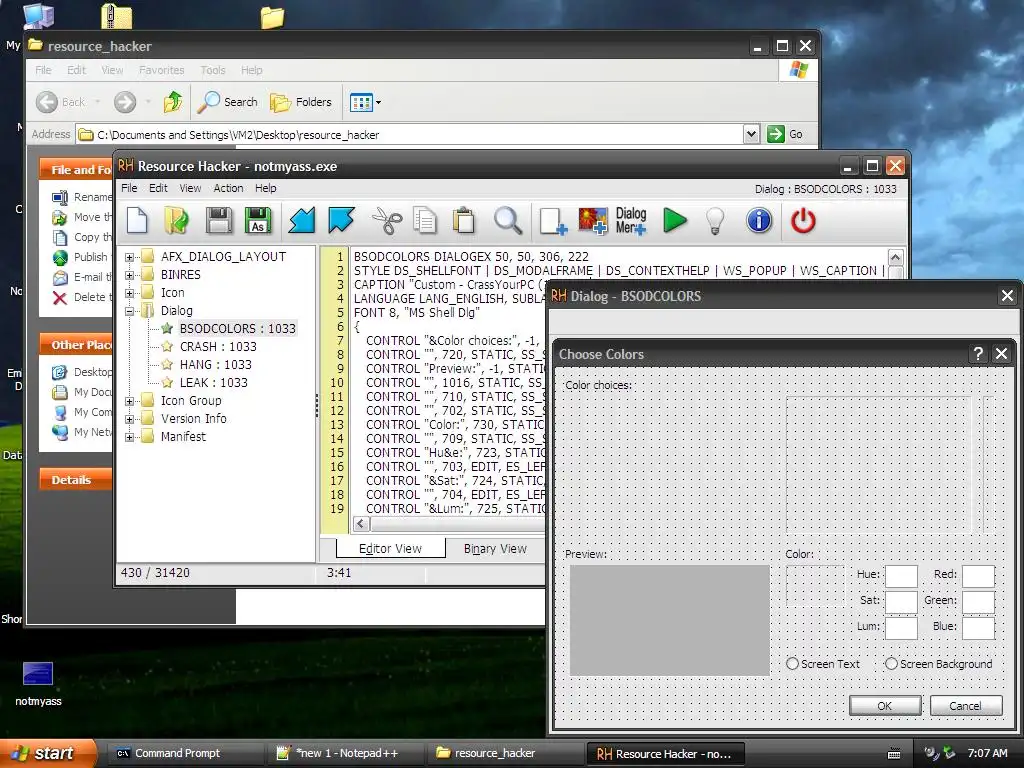
Task: Switch to Notepad++ taskbar button
Action: point(345,753)
